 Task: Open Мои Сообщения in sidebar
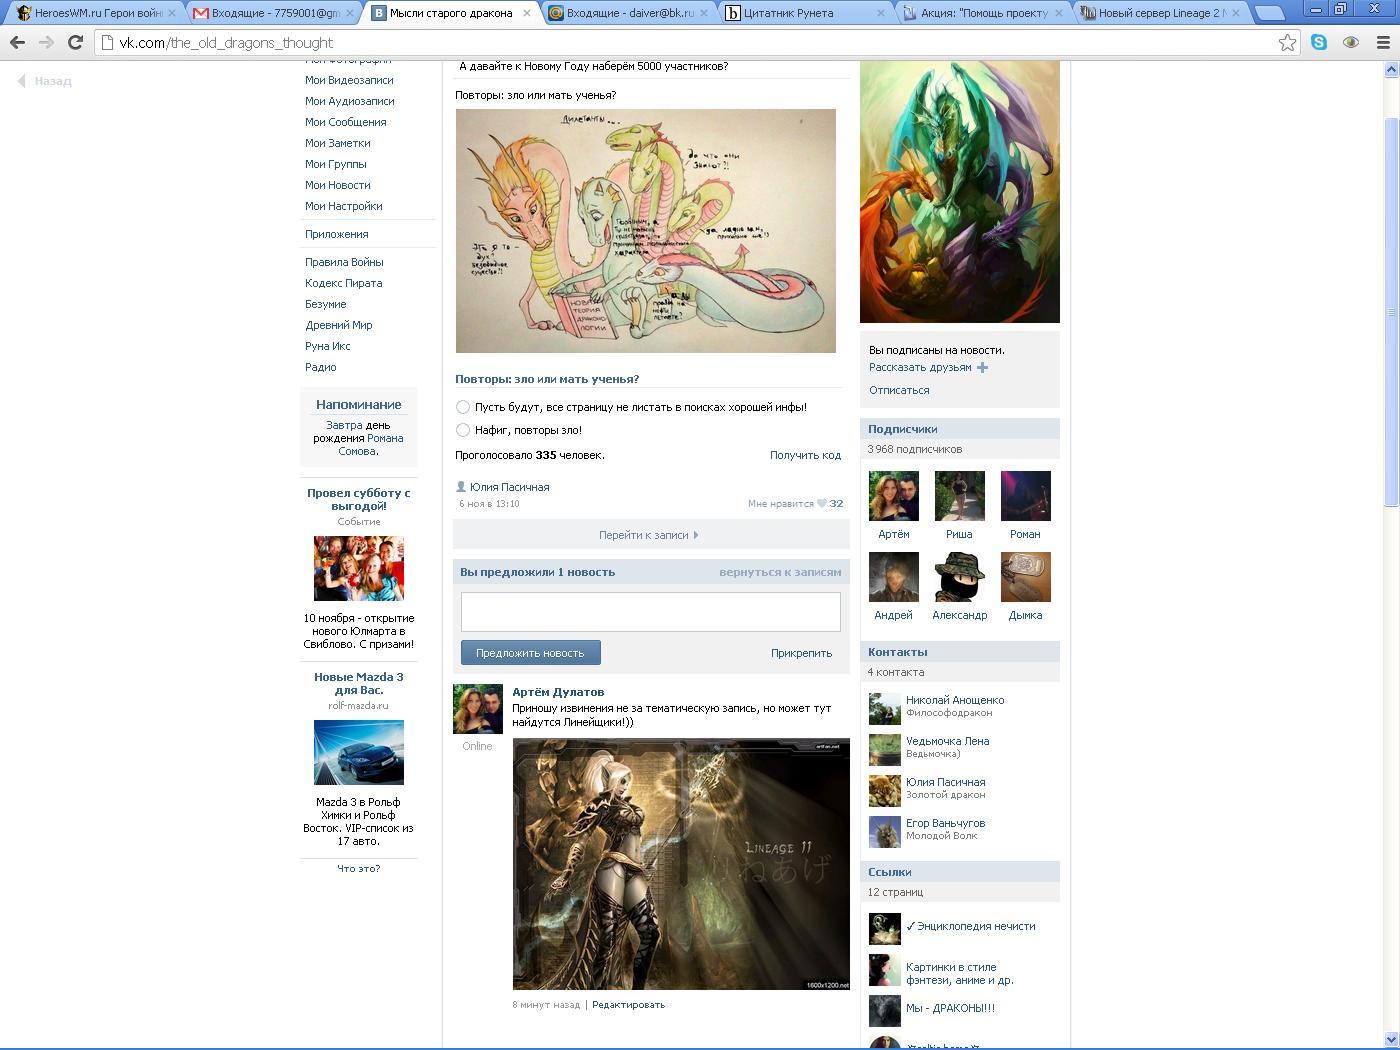(345, 122)
